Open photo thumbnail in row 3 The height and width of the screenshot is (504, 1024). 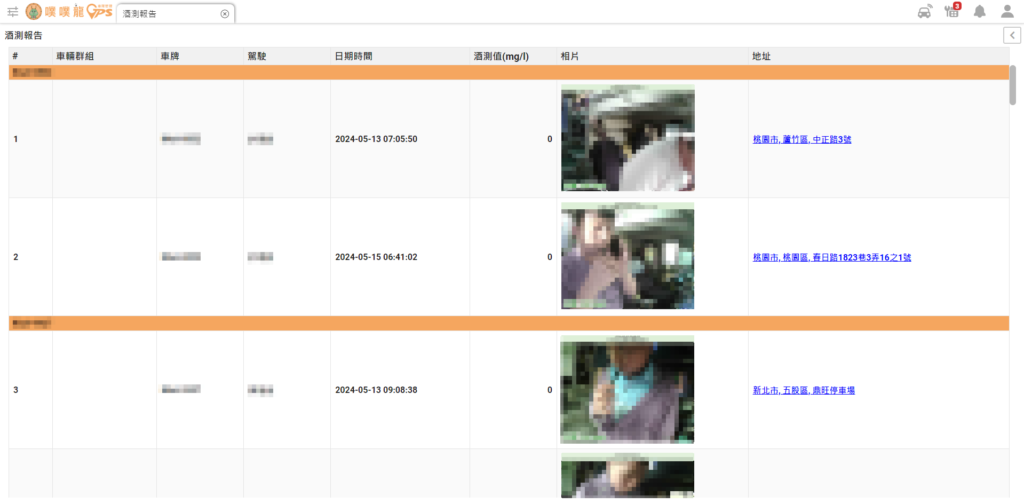click(628, 389)
